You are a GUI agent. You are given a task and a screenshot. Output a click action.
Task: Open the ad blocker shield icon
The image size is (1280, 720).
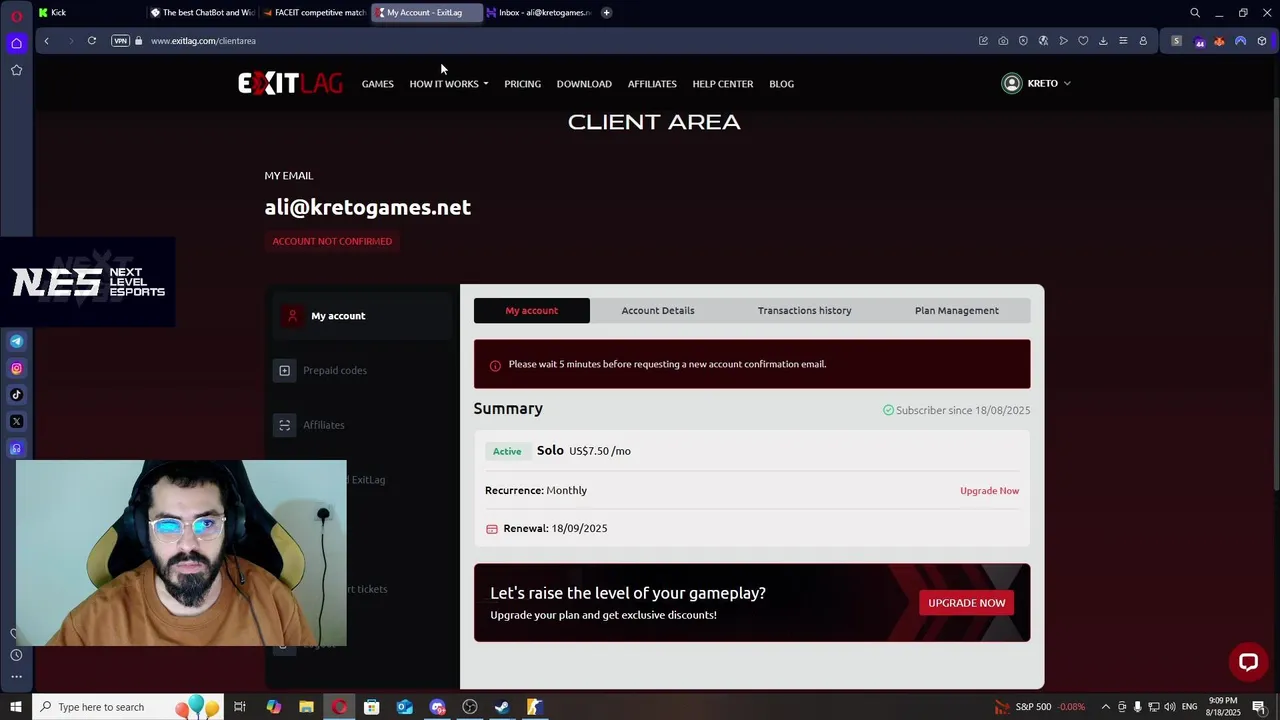1023,41
